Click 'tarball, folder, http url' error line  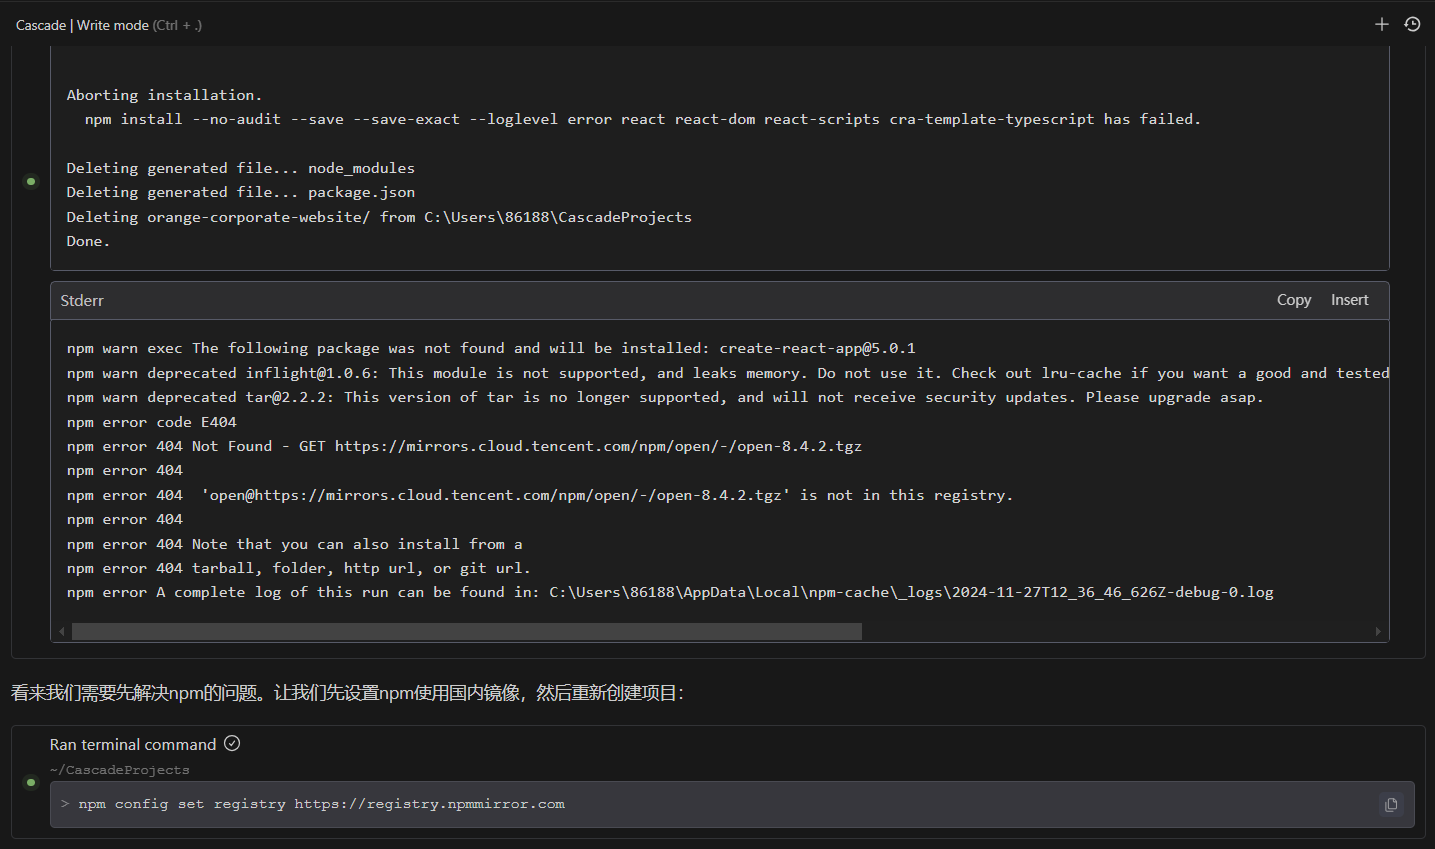pyautogui.click(x=299, y=568)
